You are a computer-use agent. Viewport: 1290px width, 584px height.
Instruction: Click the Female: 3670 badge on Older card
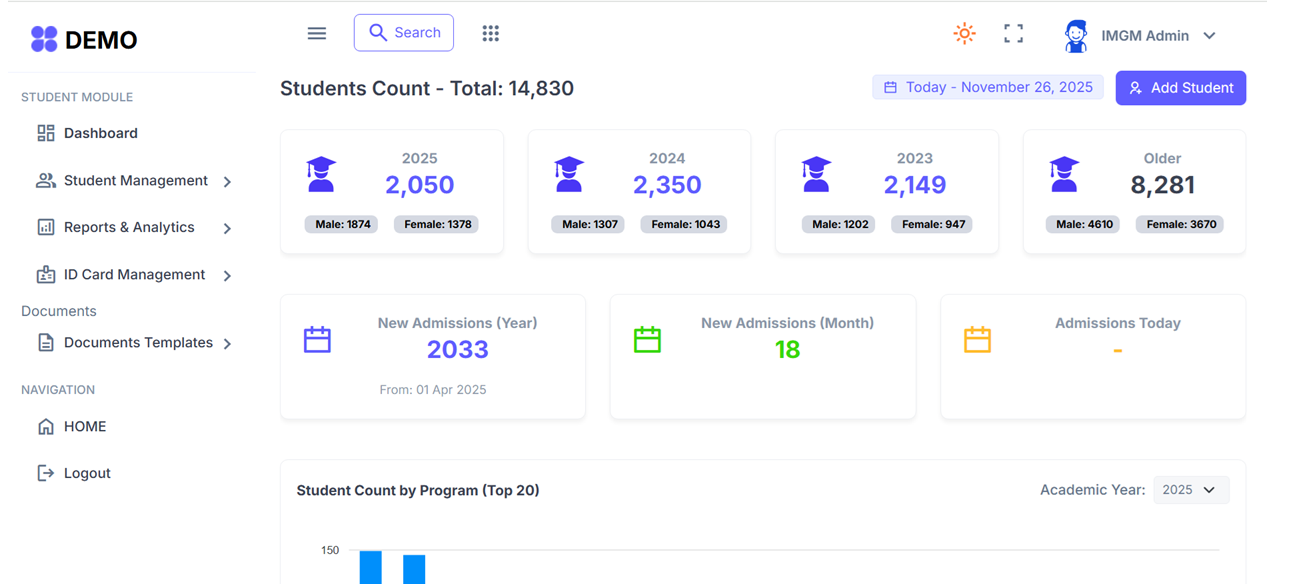[x=1179, y=224]
